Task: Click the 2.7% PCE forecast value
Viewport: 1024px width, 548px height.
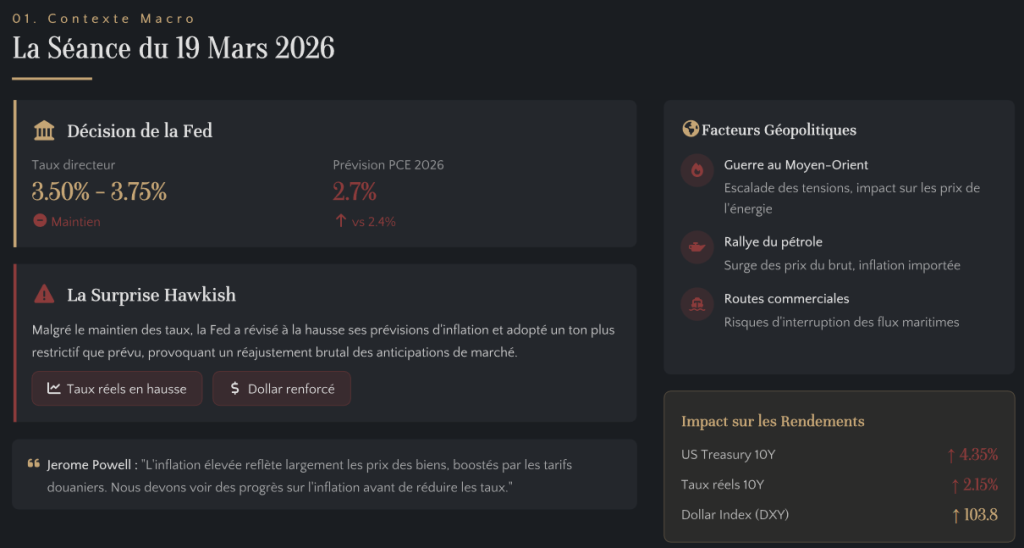Action: [x=354, y=192]
